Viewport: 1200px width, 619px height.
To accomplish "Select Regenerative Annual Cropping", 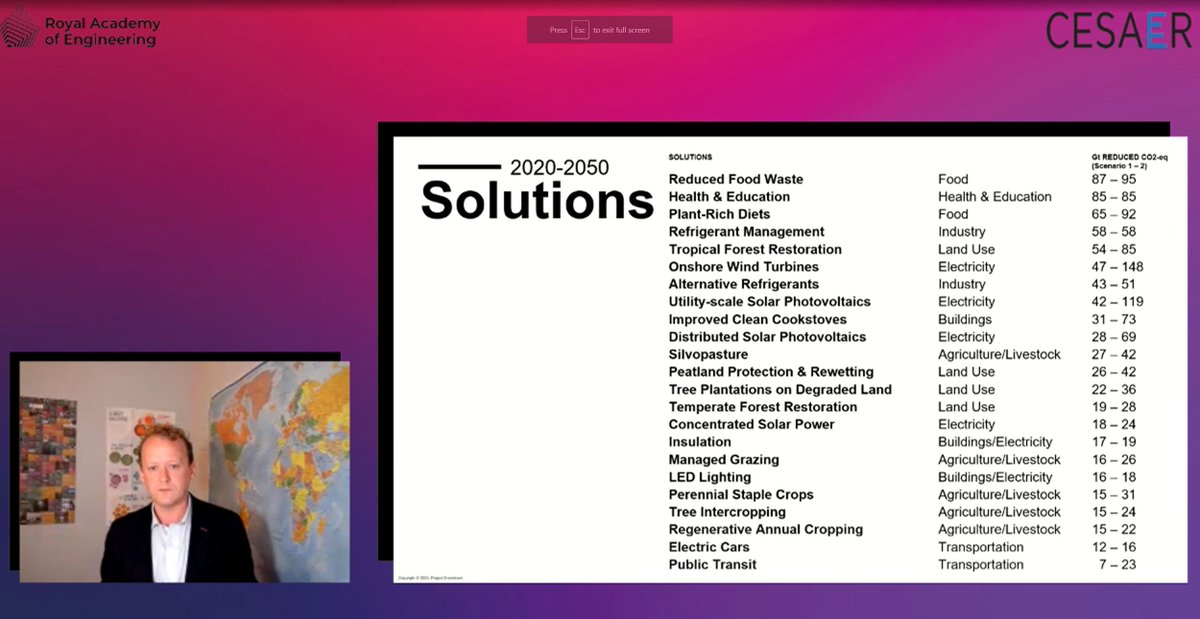I will [765, 530].
